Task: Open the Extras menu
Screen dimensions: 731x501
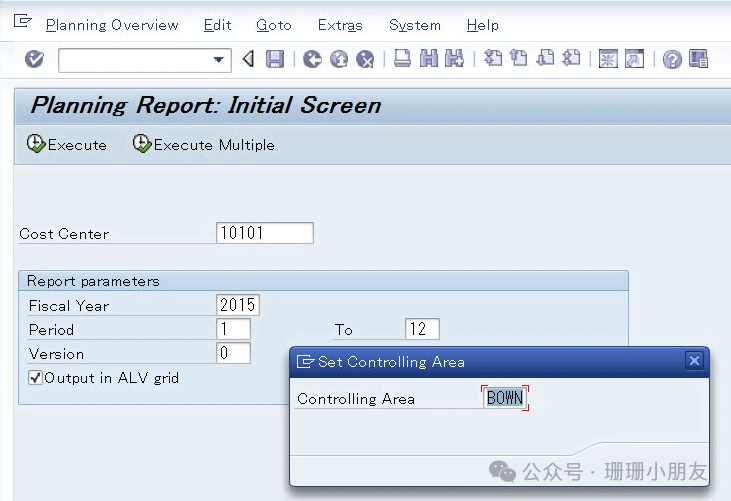Action: (x=340, y=25)
